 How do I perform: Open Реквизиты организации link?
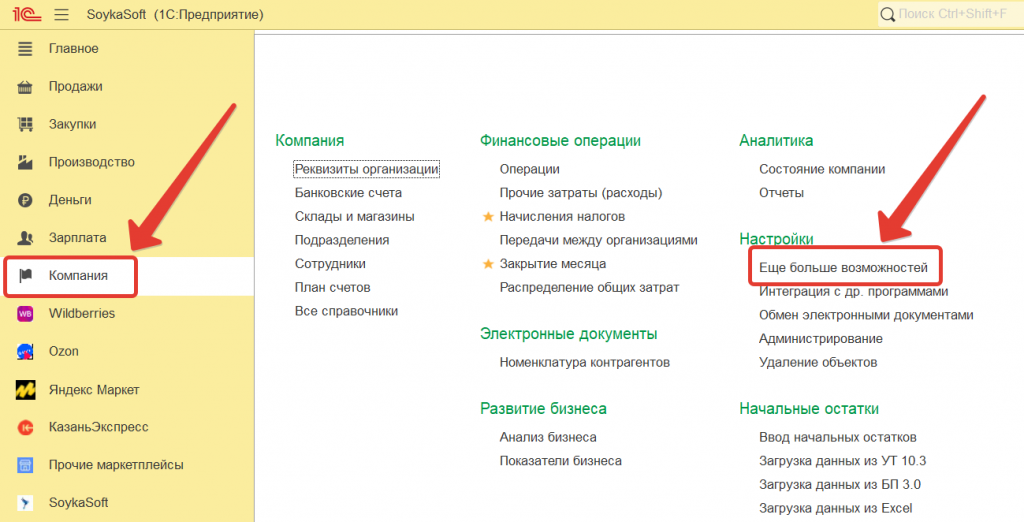[x=366, y=170]
